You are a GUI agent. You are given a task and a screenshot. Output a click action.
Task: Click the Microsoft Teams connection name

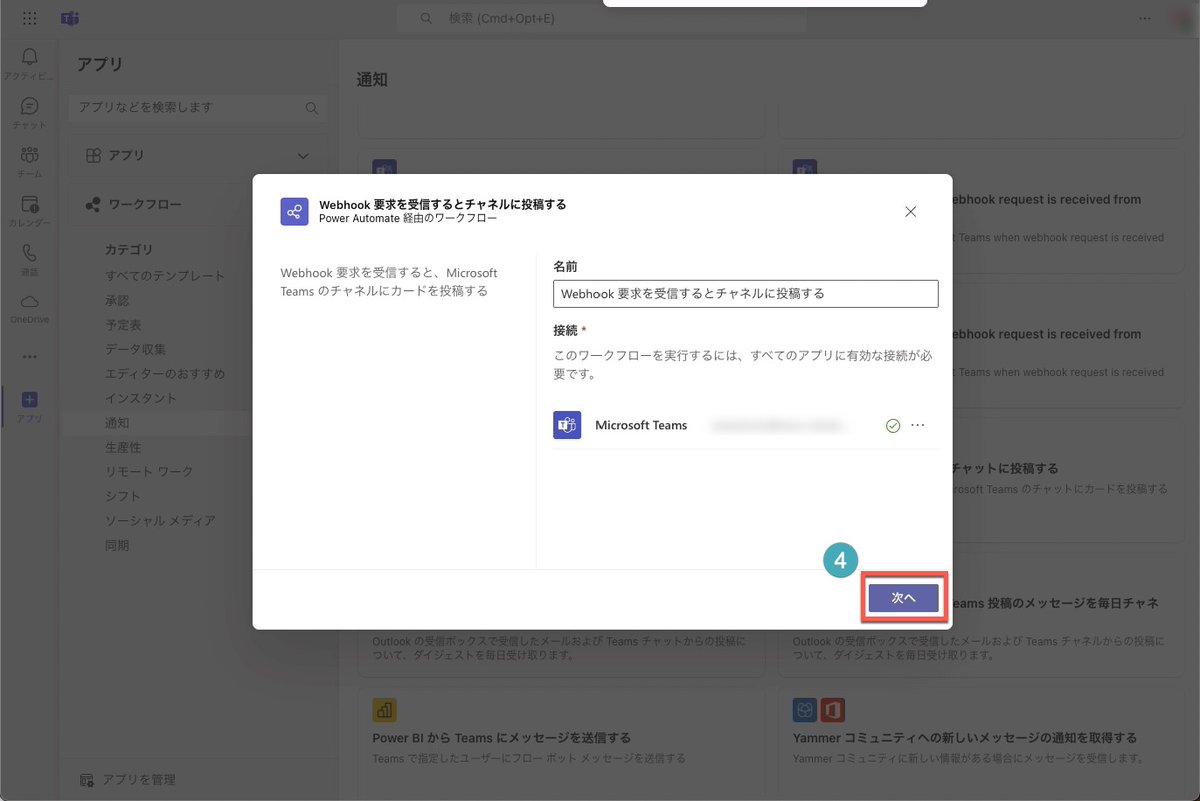(x=641, y=425)
